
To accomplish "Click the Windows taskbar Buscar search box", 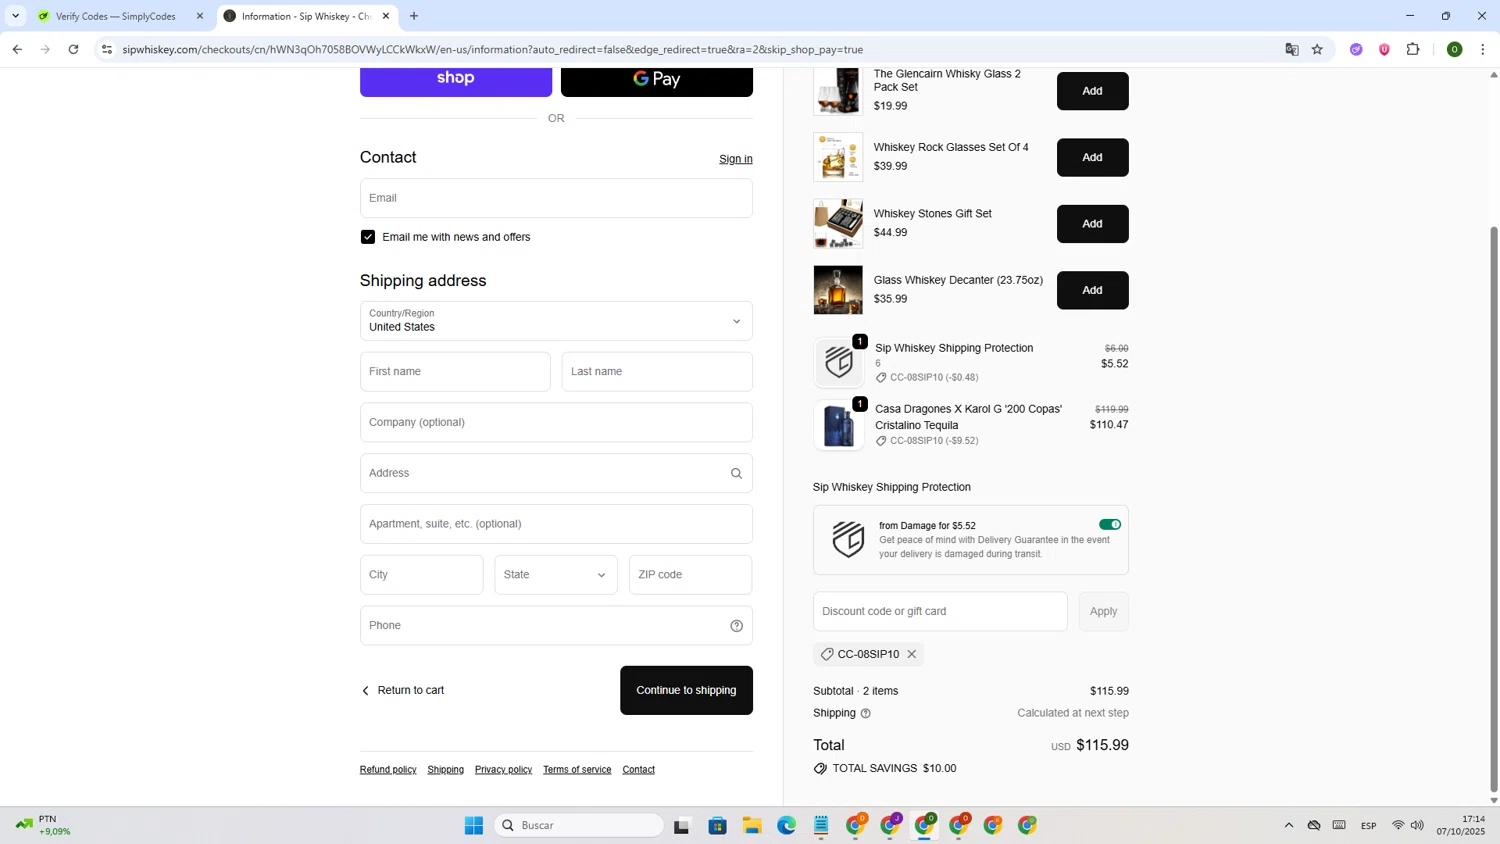I will pyautogui.click(x=580, y=825).
